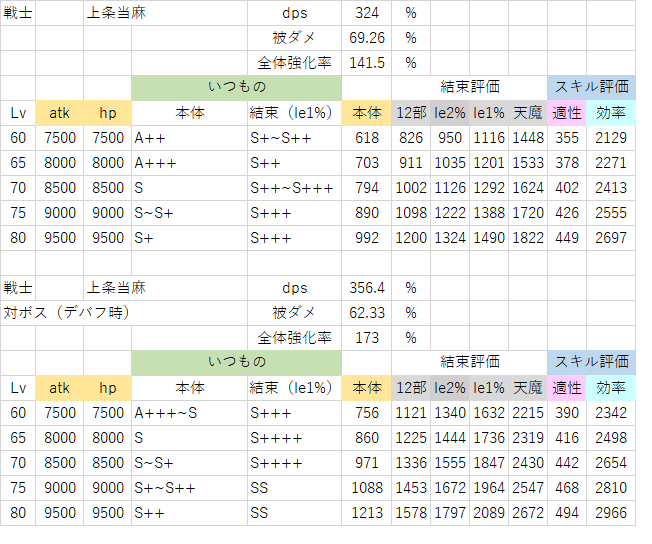Click the 適性 value 355

[x=567, y=138]
